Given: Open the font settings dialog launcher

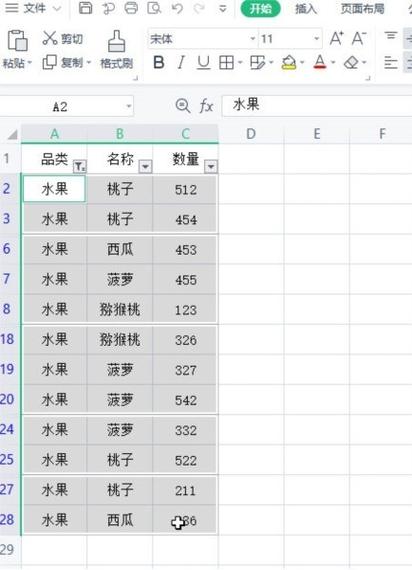Looking at the screenshot, I should [x=368, y=78].
